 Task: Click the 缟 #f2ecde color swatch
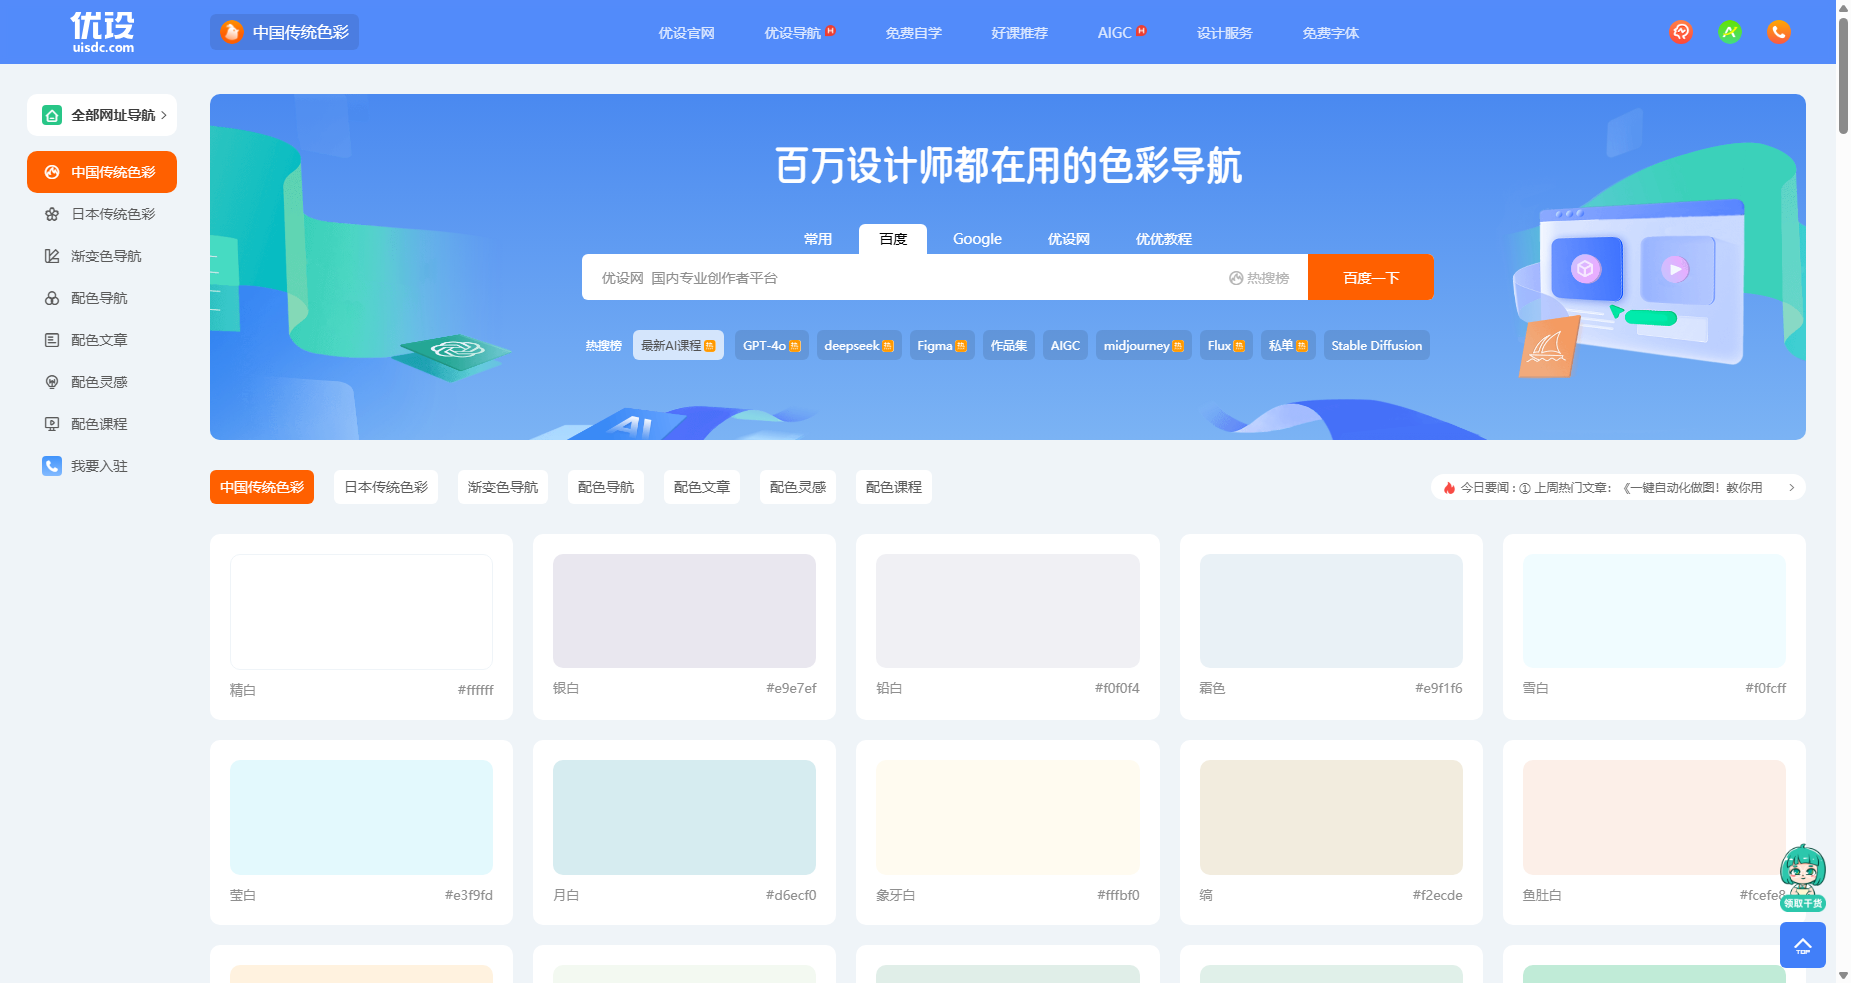point(1331,817)
